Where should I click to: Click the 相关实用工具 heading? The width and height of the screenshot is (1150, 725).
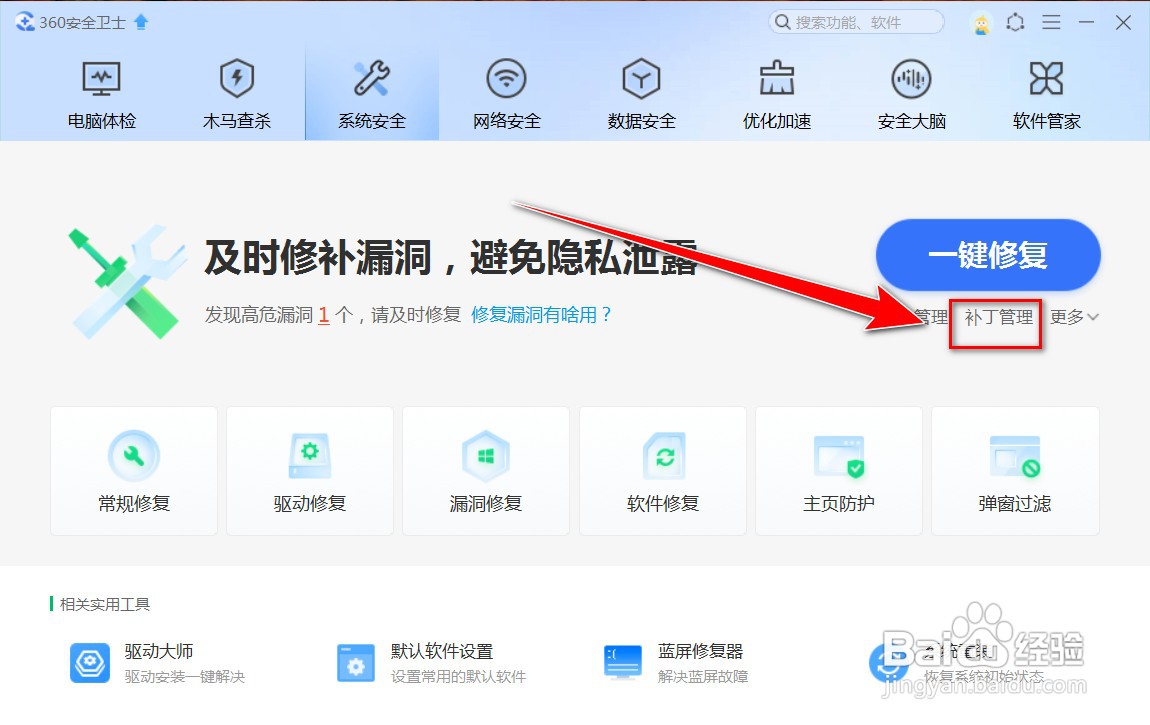(105, 604)
